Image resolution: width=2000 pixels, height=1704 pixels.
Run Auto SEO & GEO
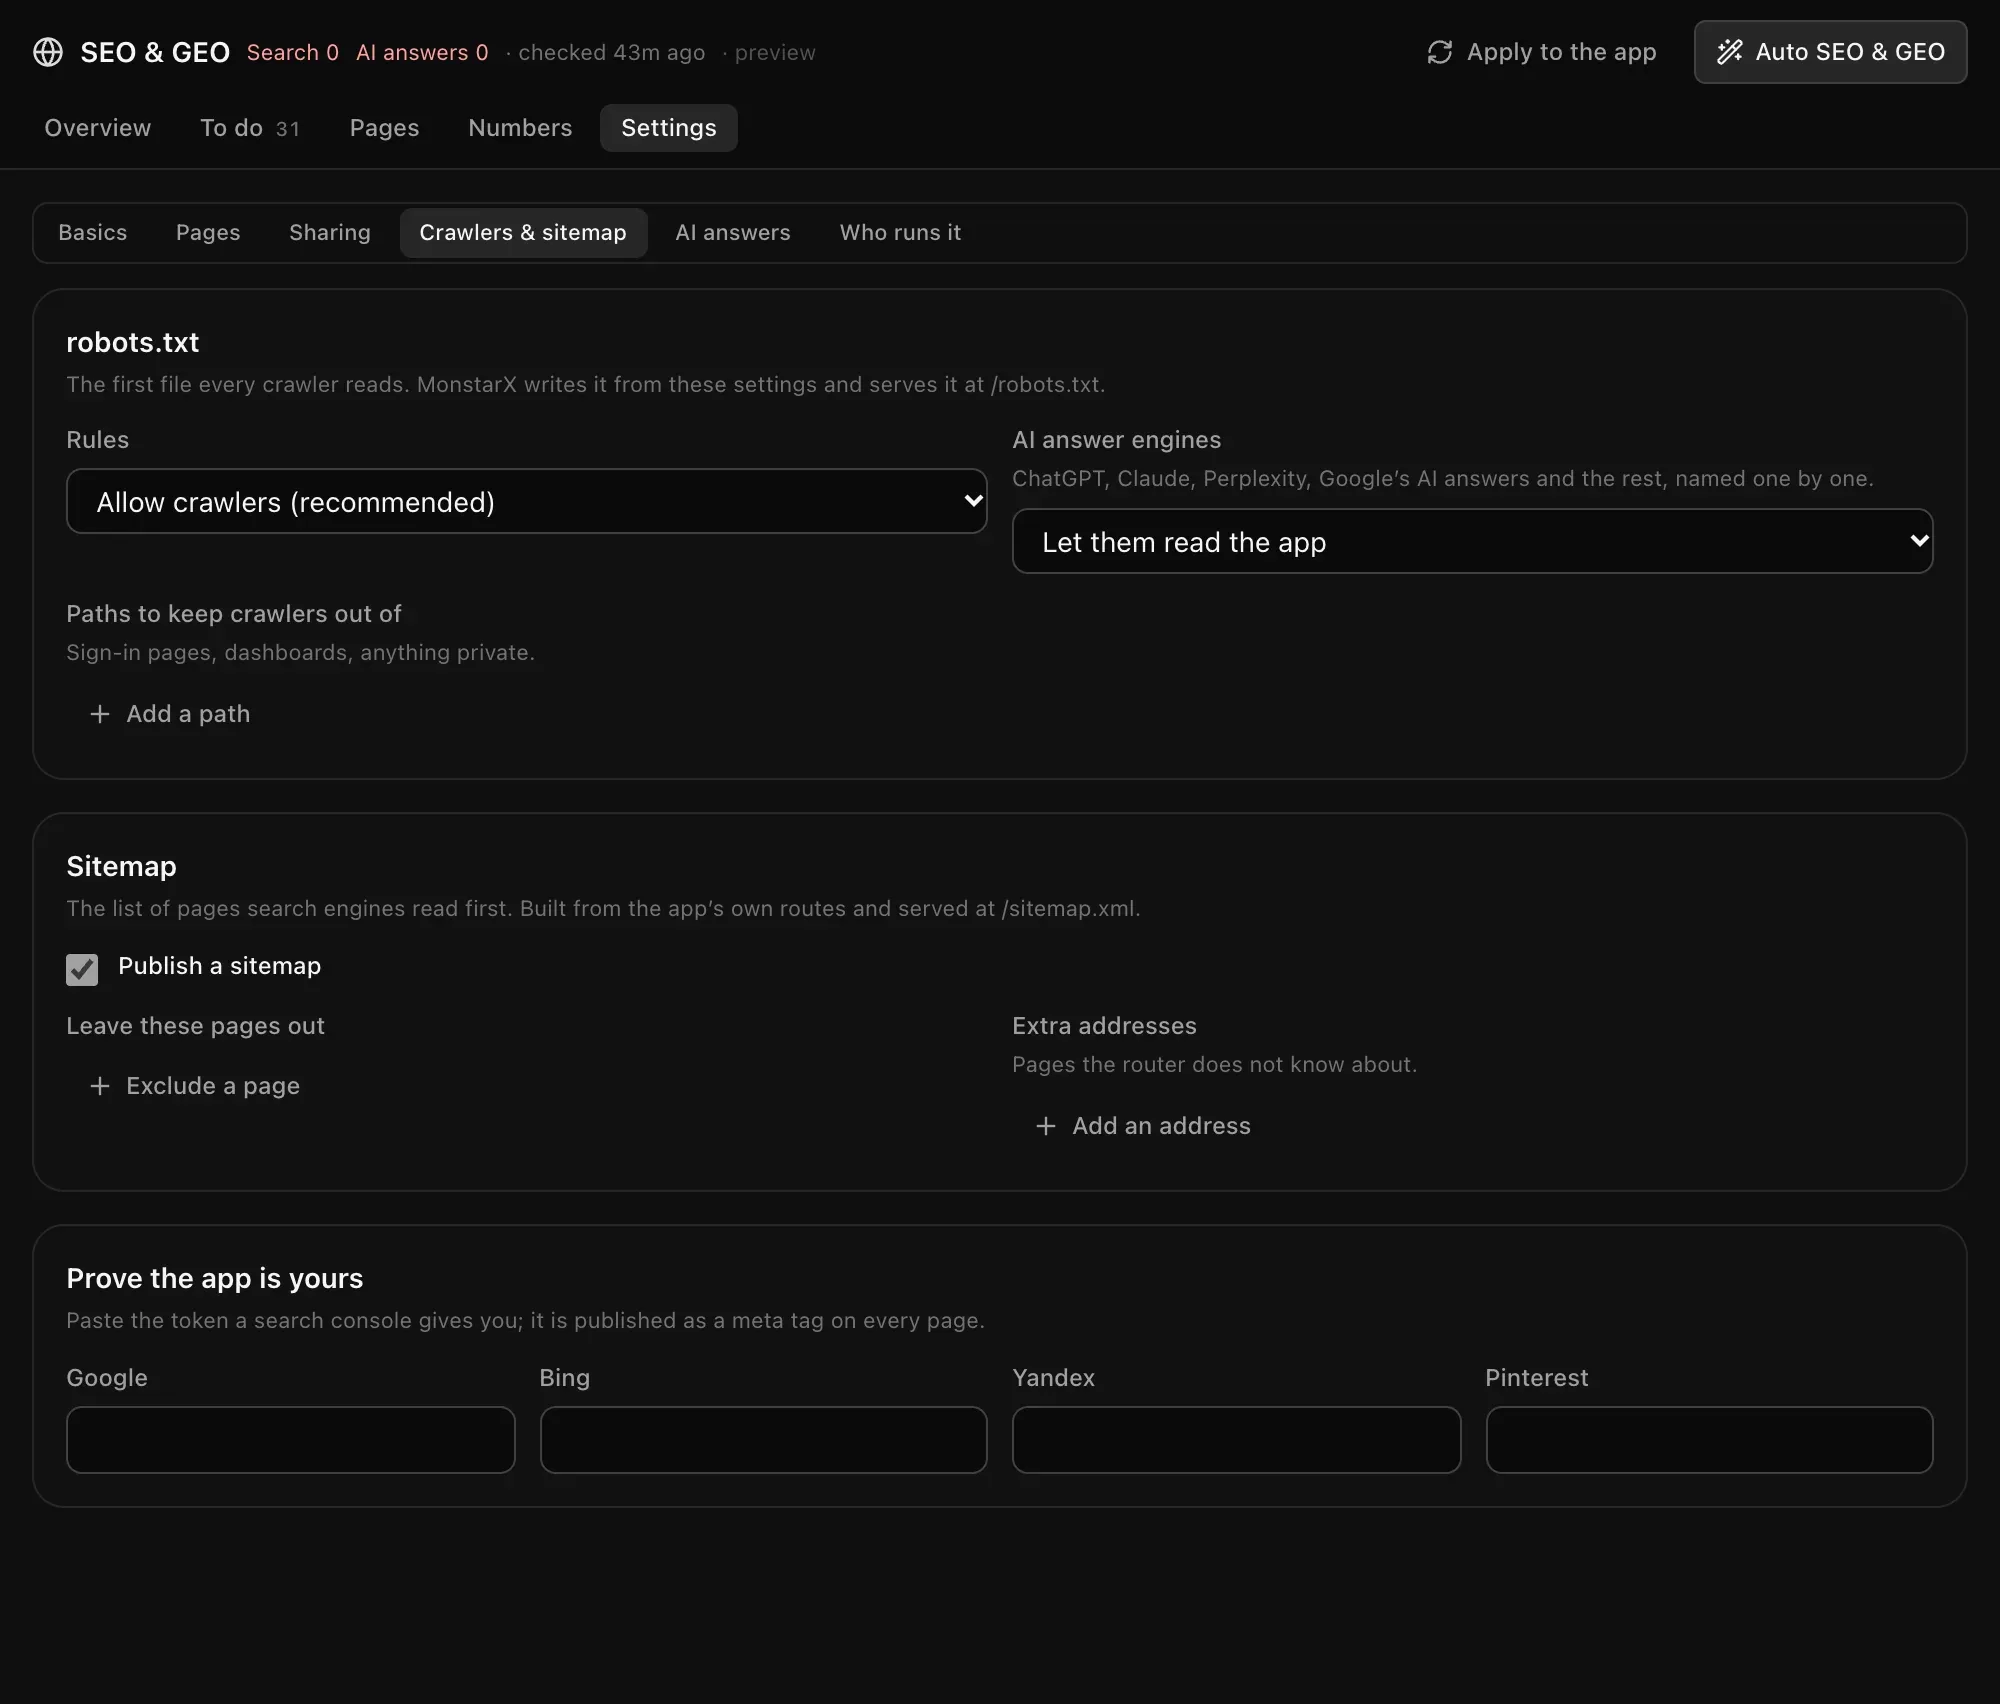click(x=1830, y=52)
